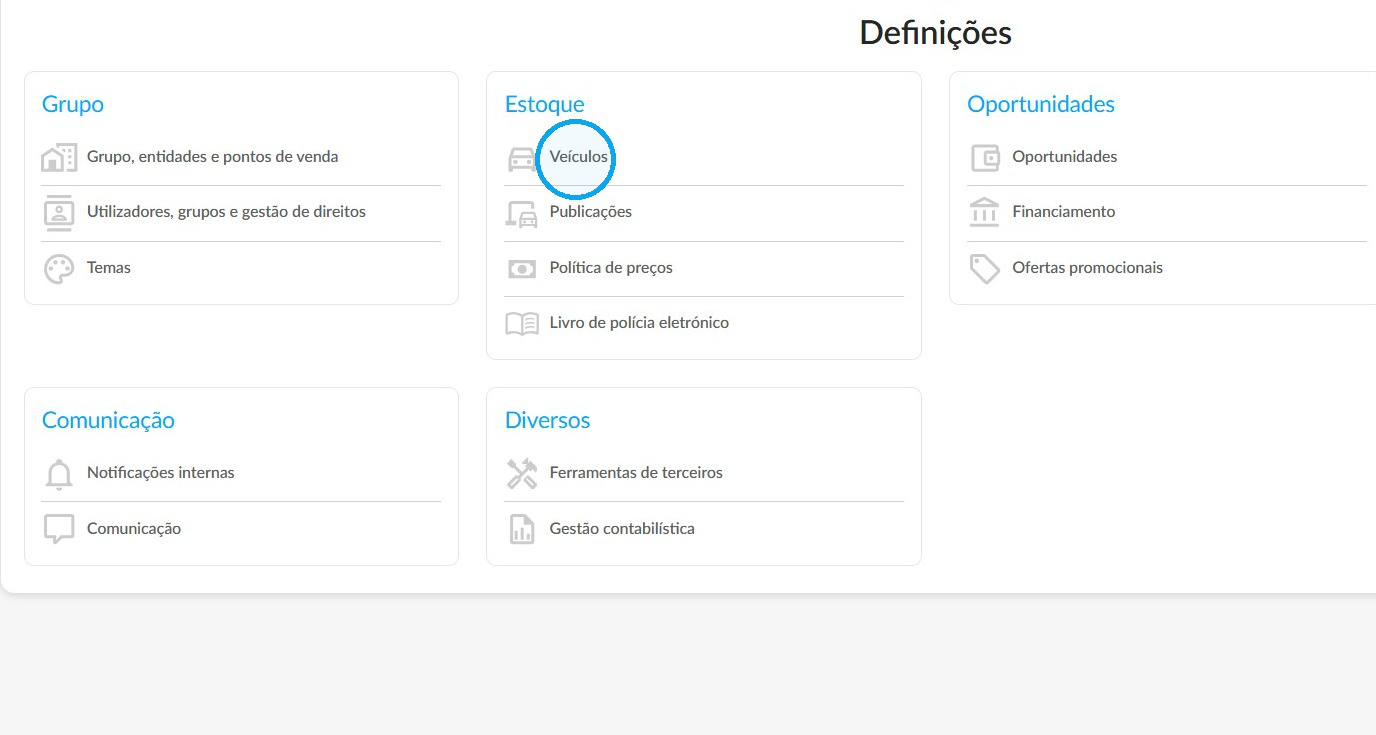Click the car icon beside Veículos
The height and width of the screenshot is (735, 1376).
click(x=522, y=158)
